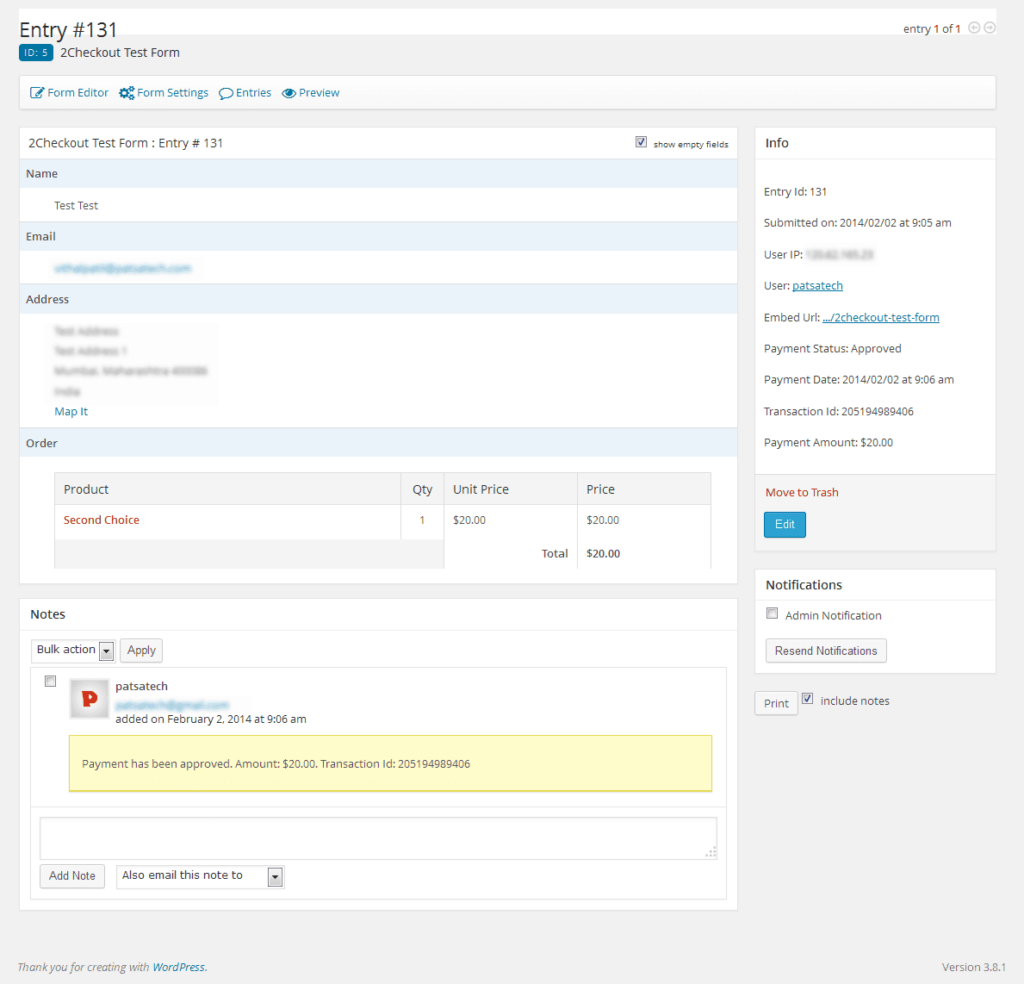Viewport: 1024px width, 984px height.
Task: Go to the Entries menu item
Action: tap(245, 93)
